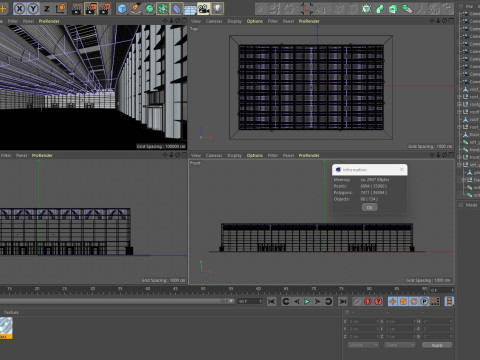This screenshot has width=480, height=360.
Task: Click maximize icon of Top viewport
Action: click(x=451, y=21)
